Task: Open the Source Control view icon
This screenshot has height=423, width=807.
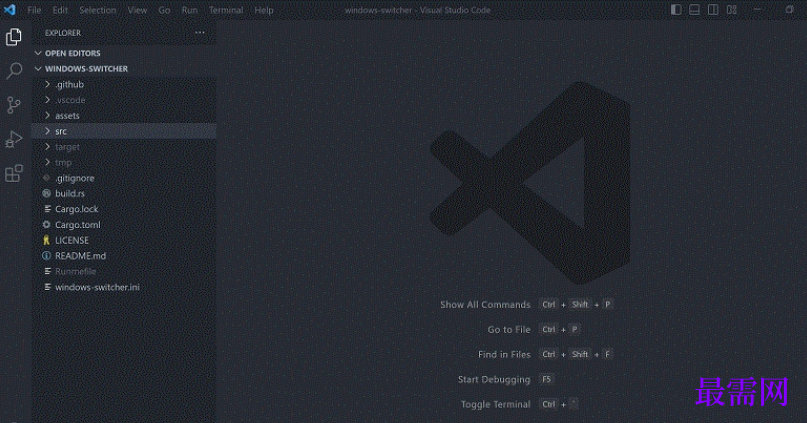Action: (14, 105)
